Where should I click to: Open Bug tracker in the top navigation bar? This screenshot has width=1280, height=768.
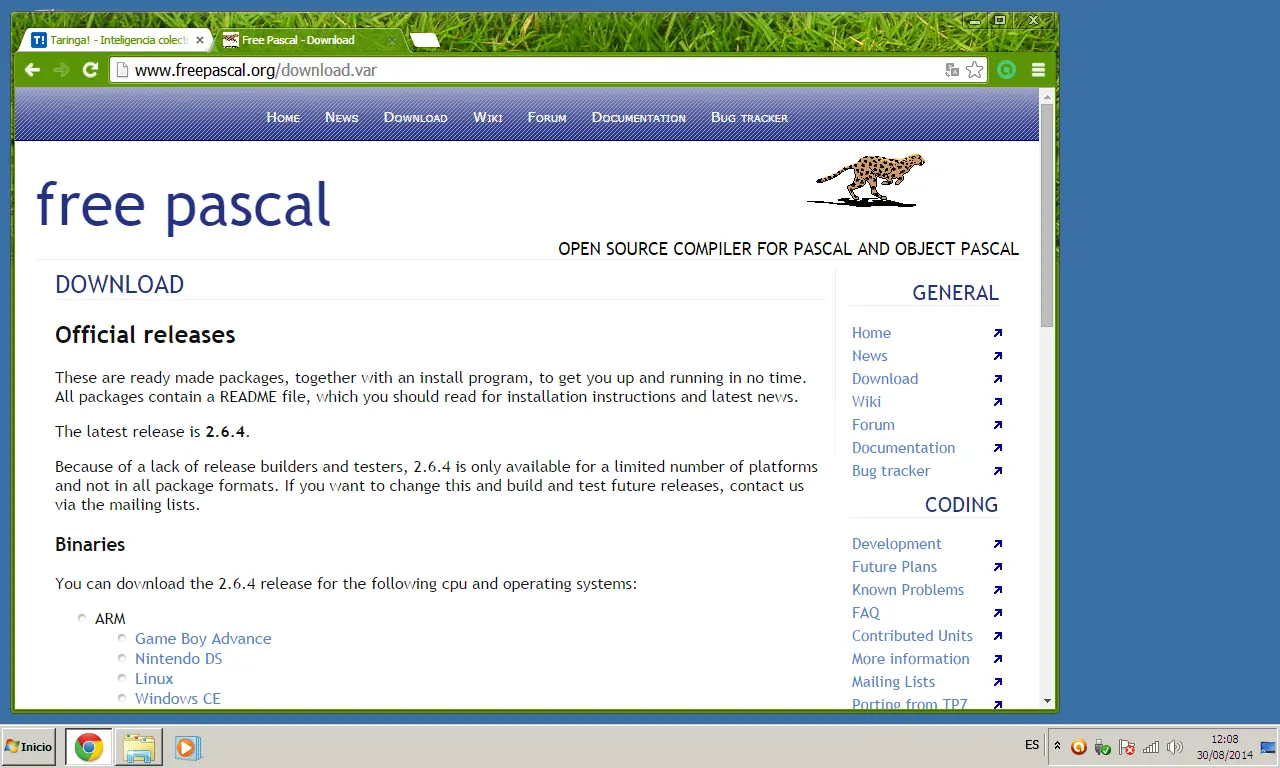coord(749,117)
